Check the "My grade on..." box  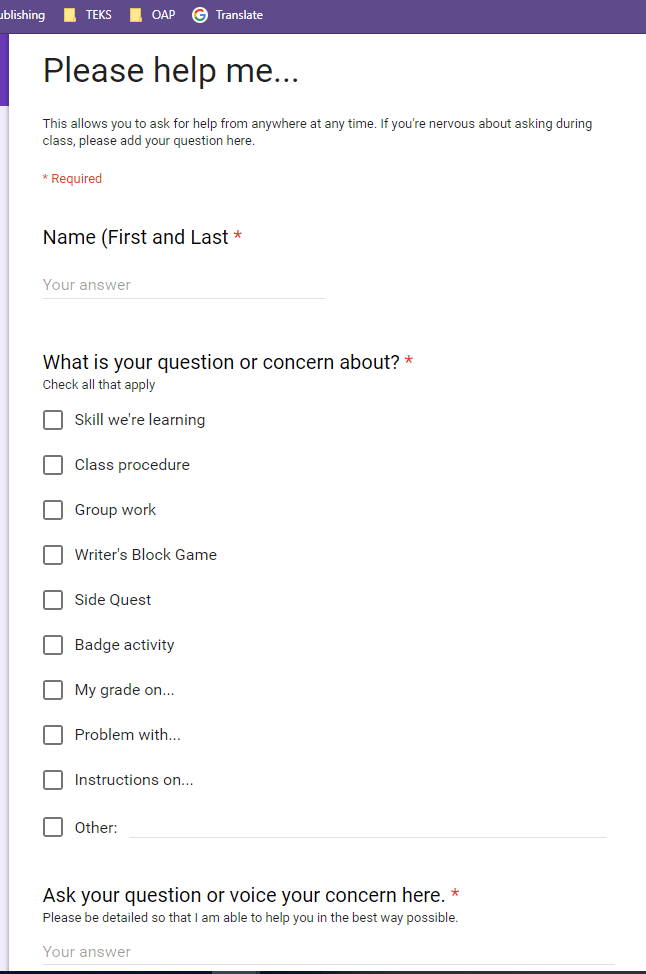pos(53,690)
